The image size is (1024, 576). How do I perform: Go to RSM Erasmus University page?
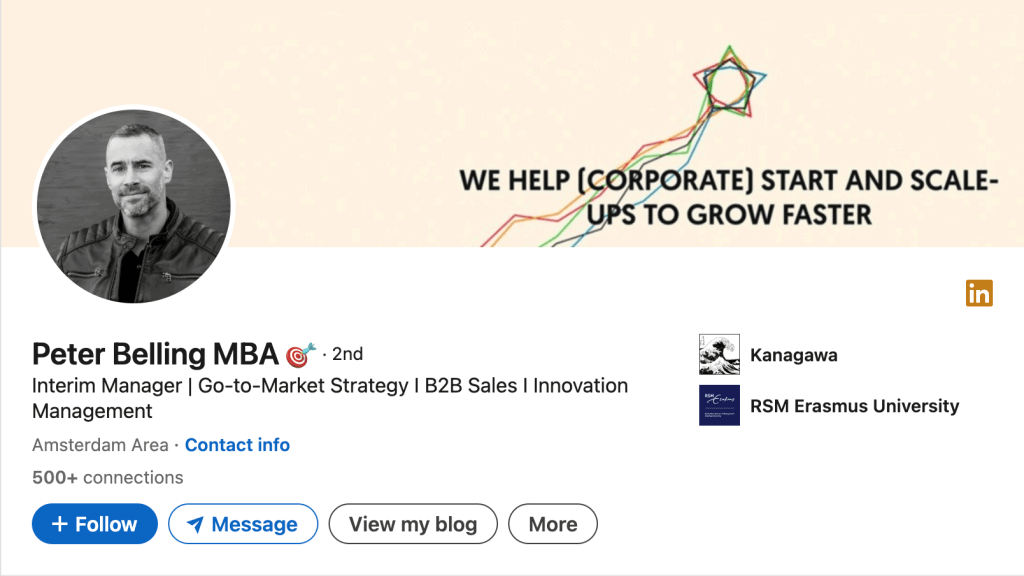point(854,406)
